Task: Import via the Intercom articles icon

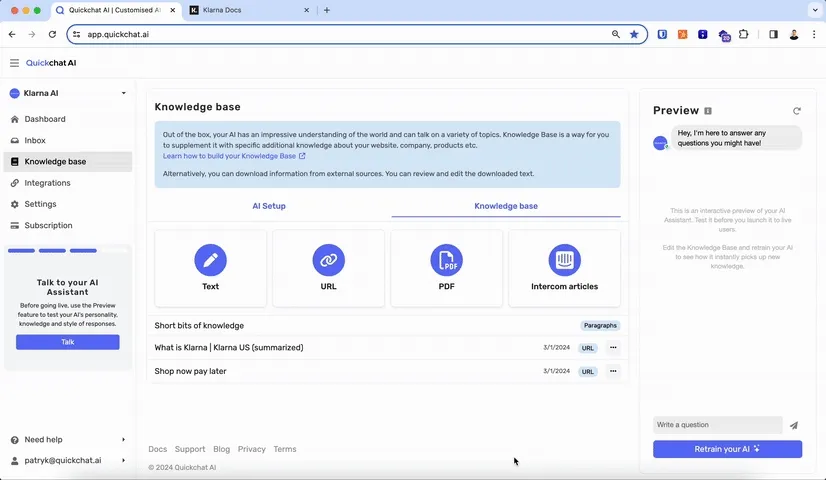Action: [564, 260]
